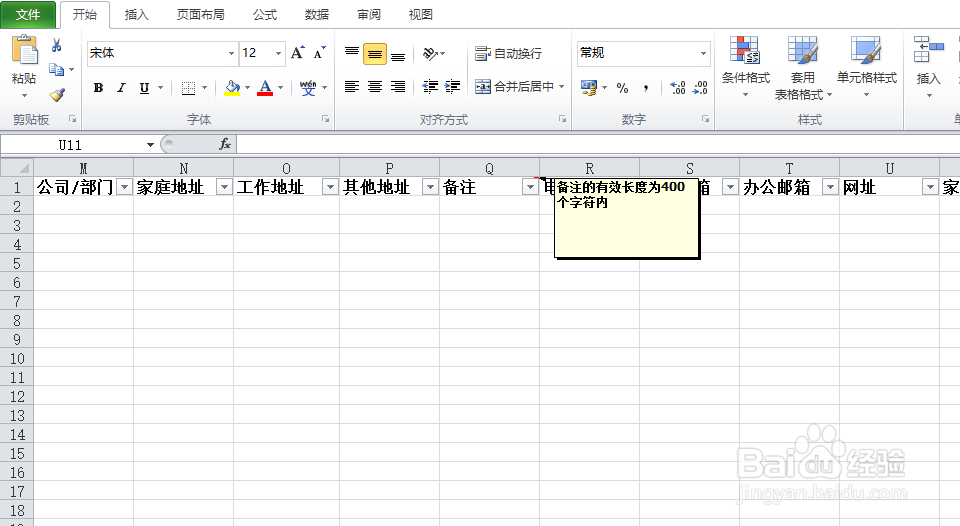Click into the formula bar

pyautogui.click(x=598, y=145)
